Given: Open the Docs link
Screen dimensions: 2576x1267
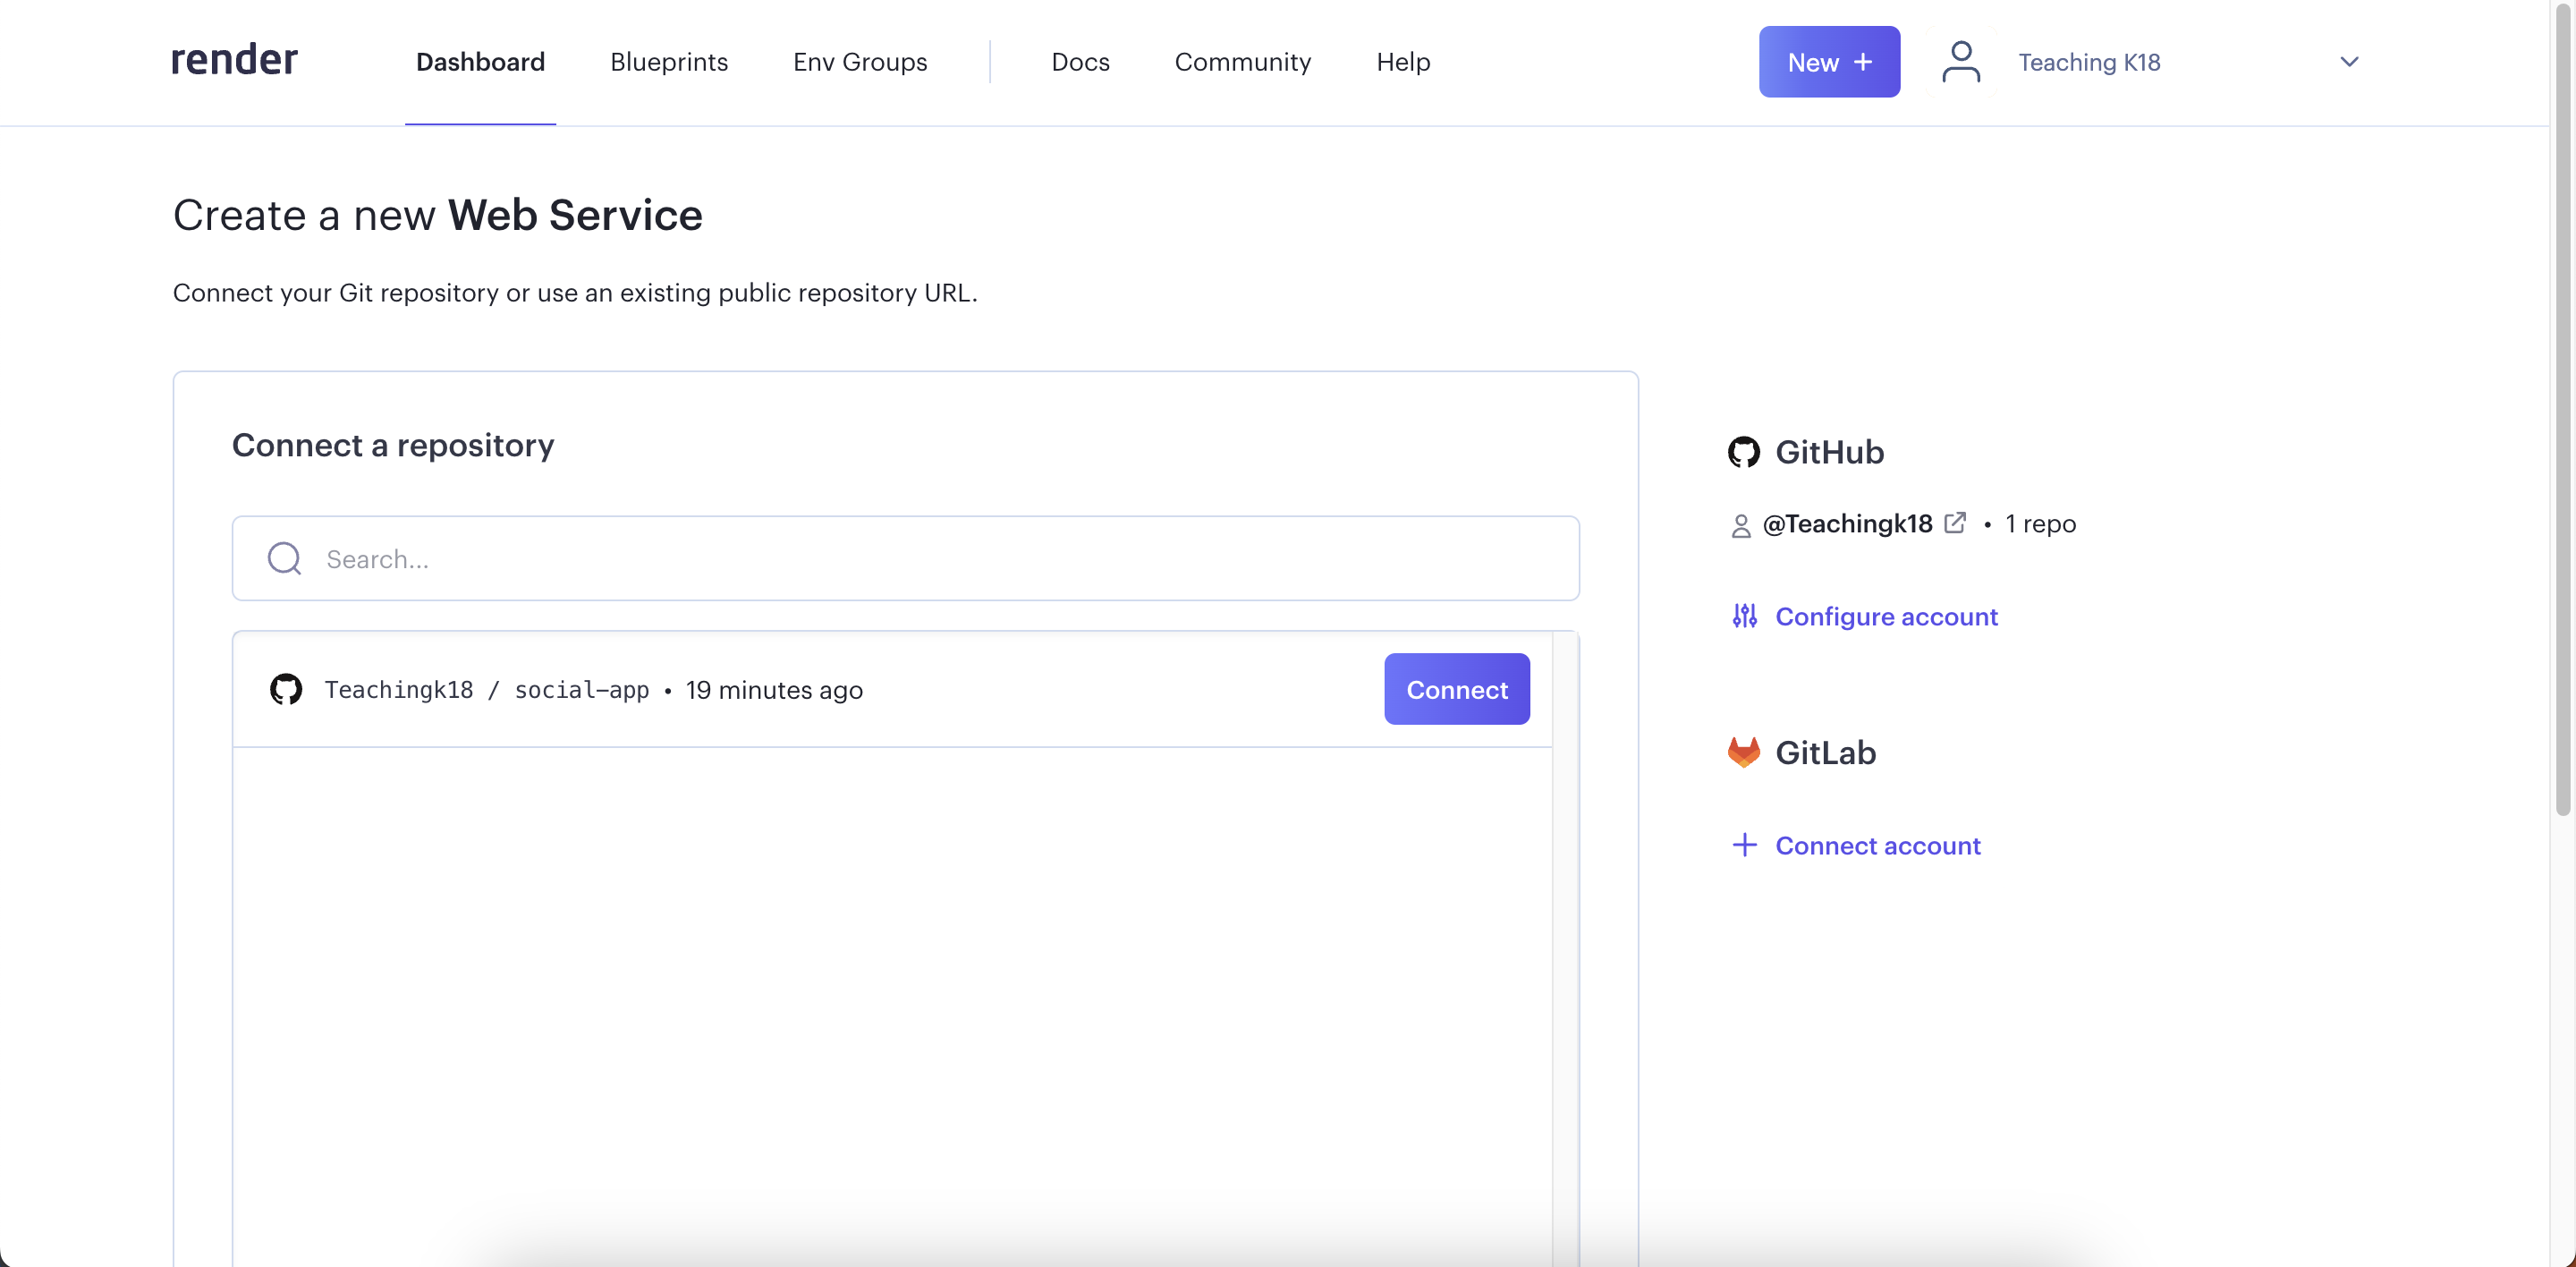Looking at the screenshot, I should click(x=1080, y=62).
